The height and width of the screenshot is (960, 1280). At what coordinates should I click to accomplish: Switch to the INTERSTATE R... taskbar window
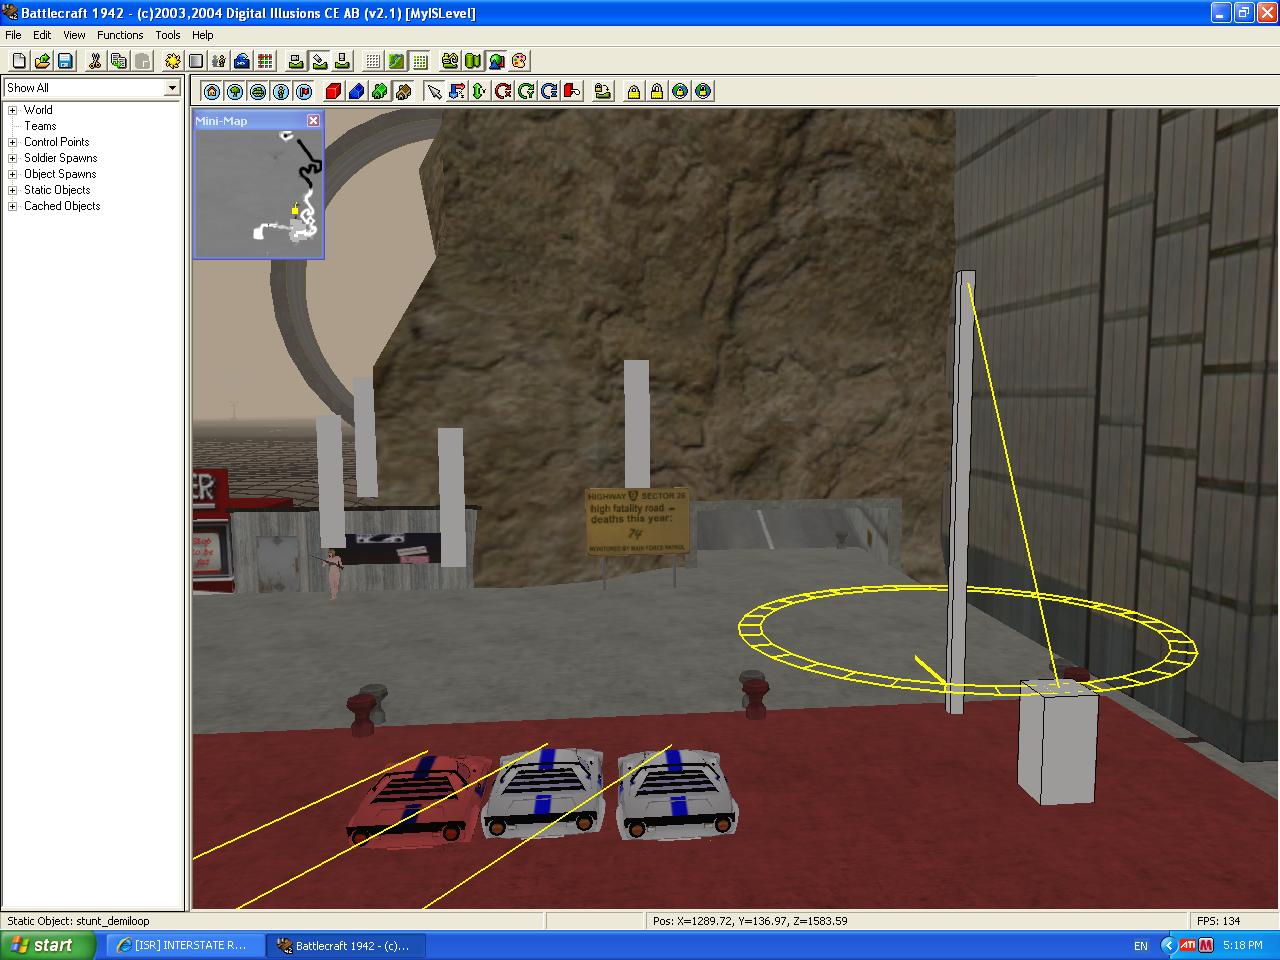click(x=185, y=945)
